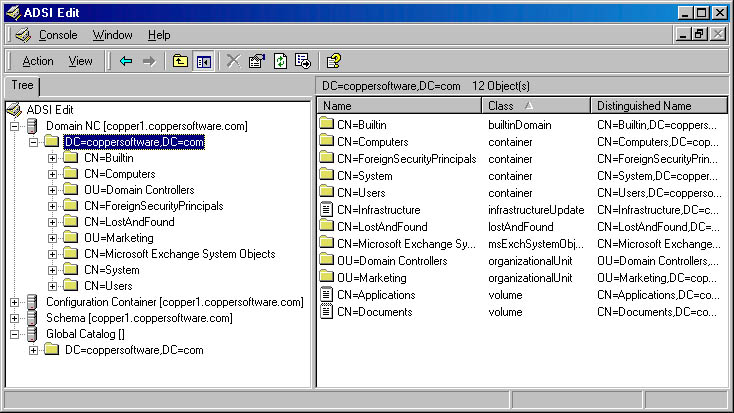The height and width of the screenshot is (413, 734).
Task: Click the Help toolbar icon
Action: click(x=334, y=61)
